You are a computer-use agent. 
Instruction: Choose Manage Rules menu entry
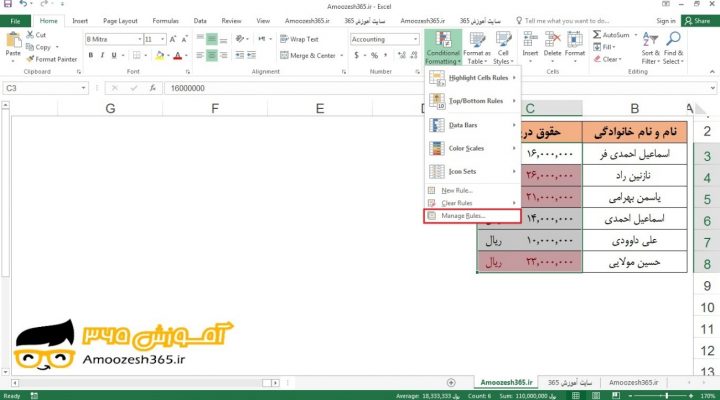[472, 216]
